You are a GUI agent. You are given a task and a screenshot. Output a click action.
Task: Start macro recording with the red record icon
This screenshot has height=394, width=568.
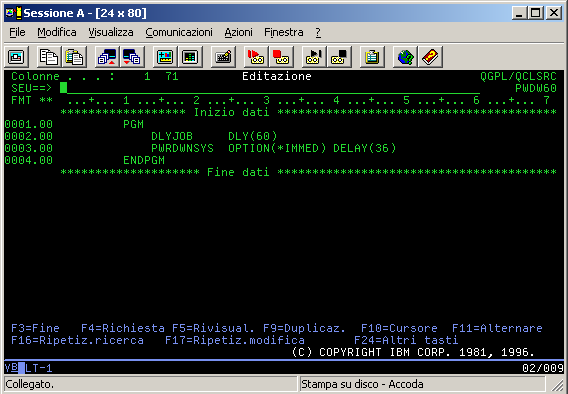(256, 57)
